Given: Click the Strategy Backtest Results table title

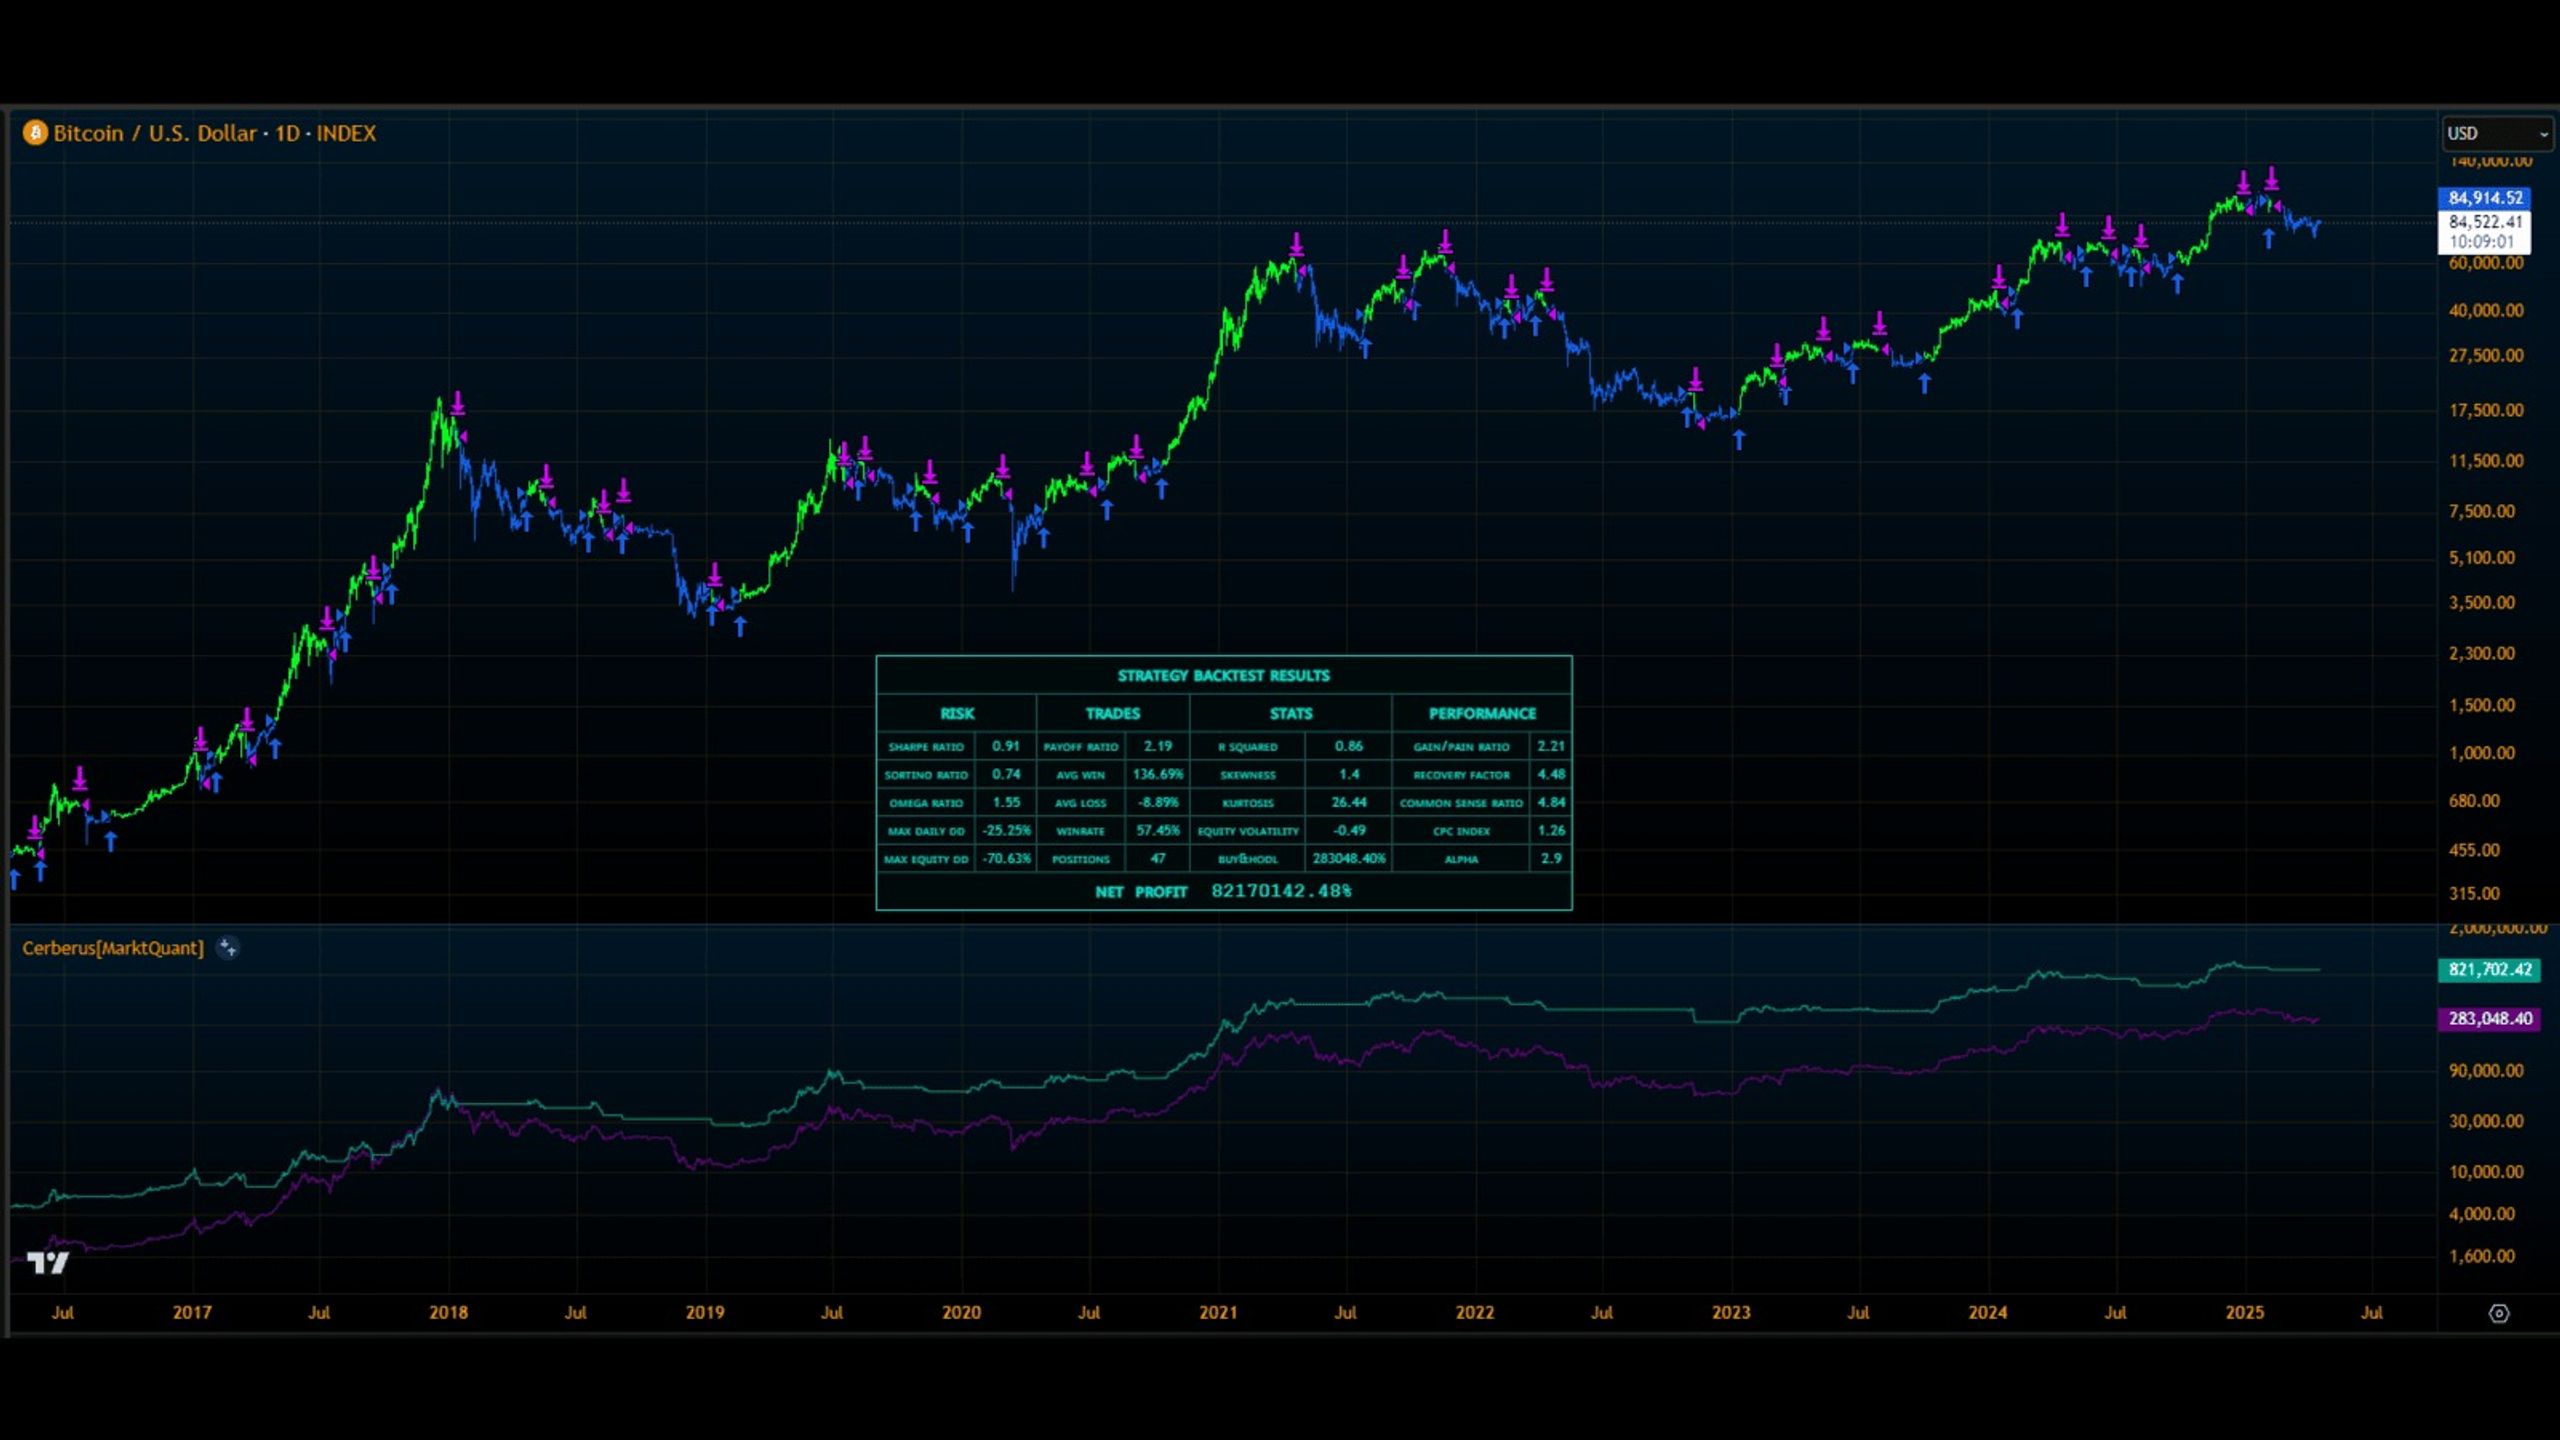Looking at the screenshot, I should click(1223, 676).
